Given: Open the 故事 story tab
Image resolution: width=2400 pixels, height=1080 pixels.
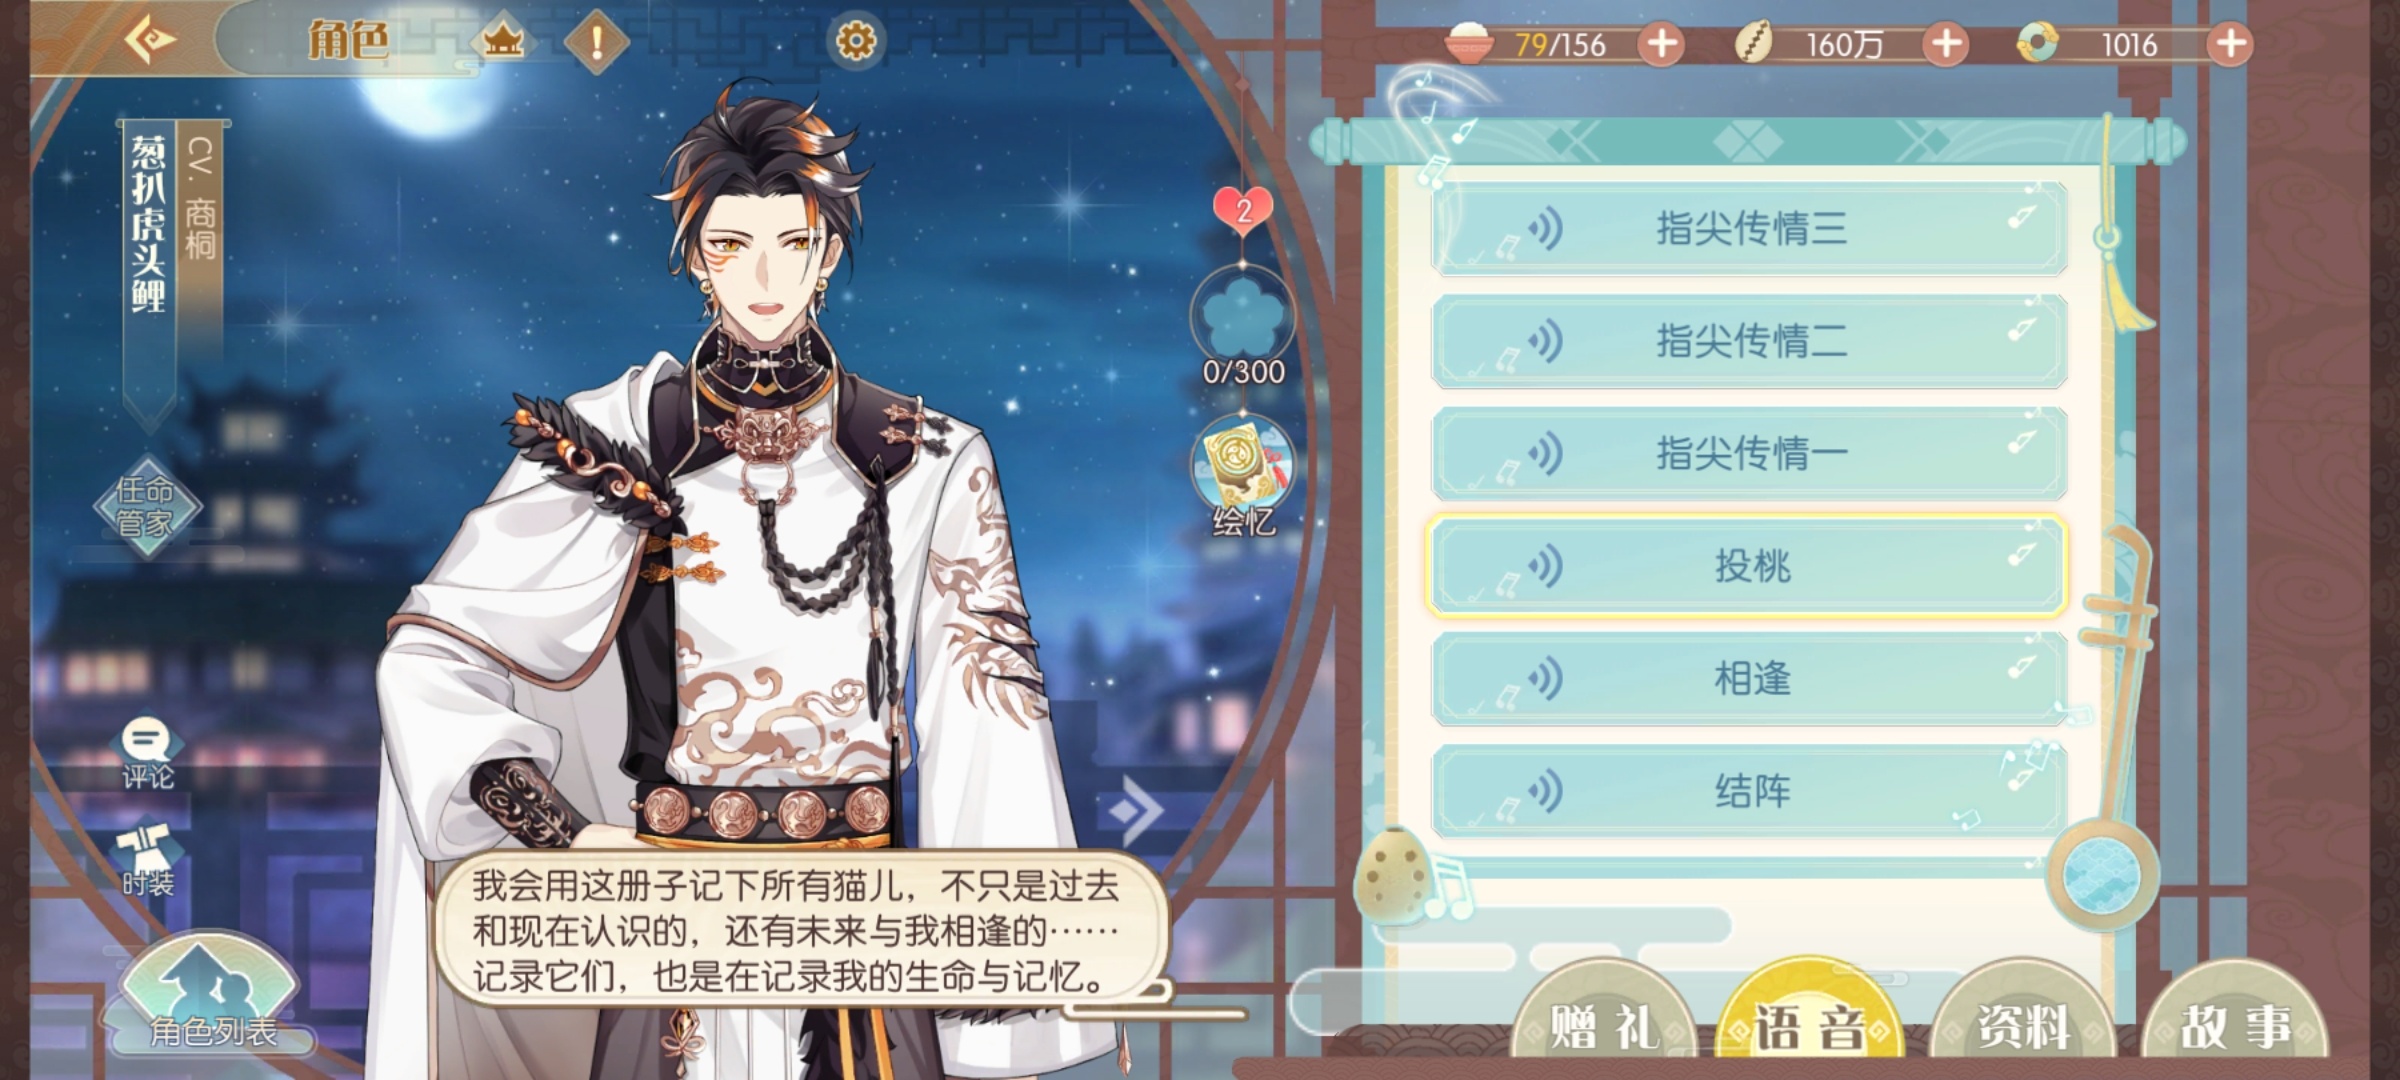Looking at the screenshot, I should click(2234, 1025).
